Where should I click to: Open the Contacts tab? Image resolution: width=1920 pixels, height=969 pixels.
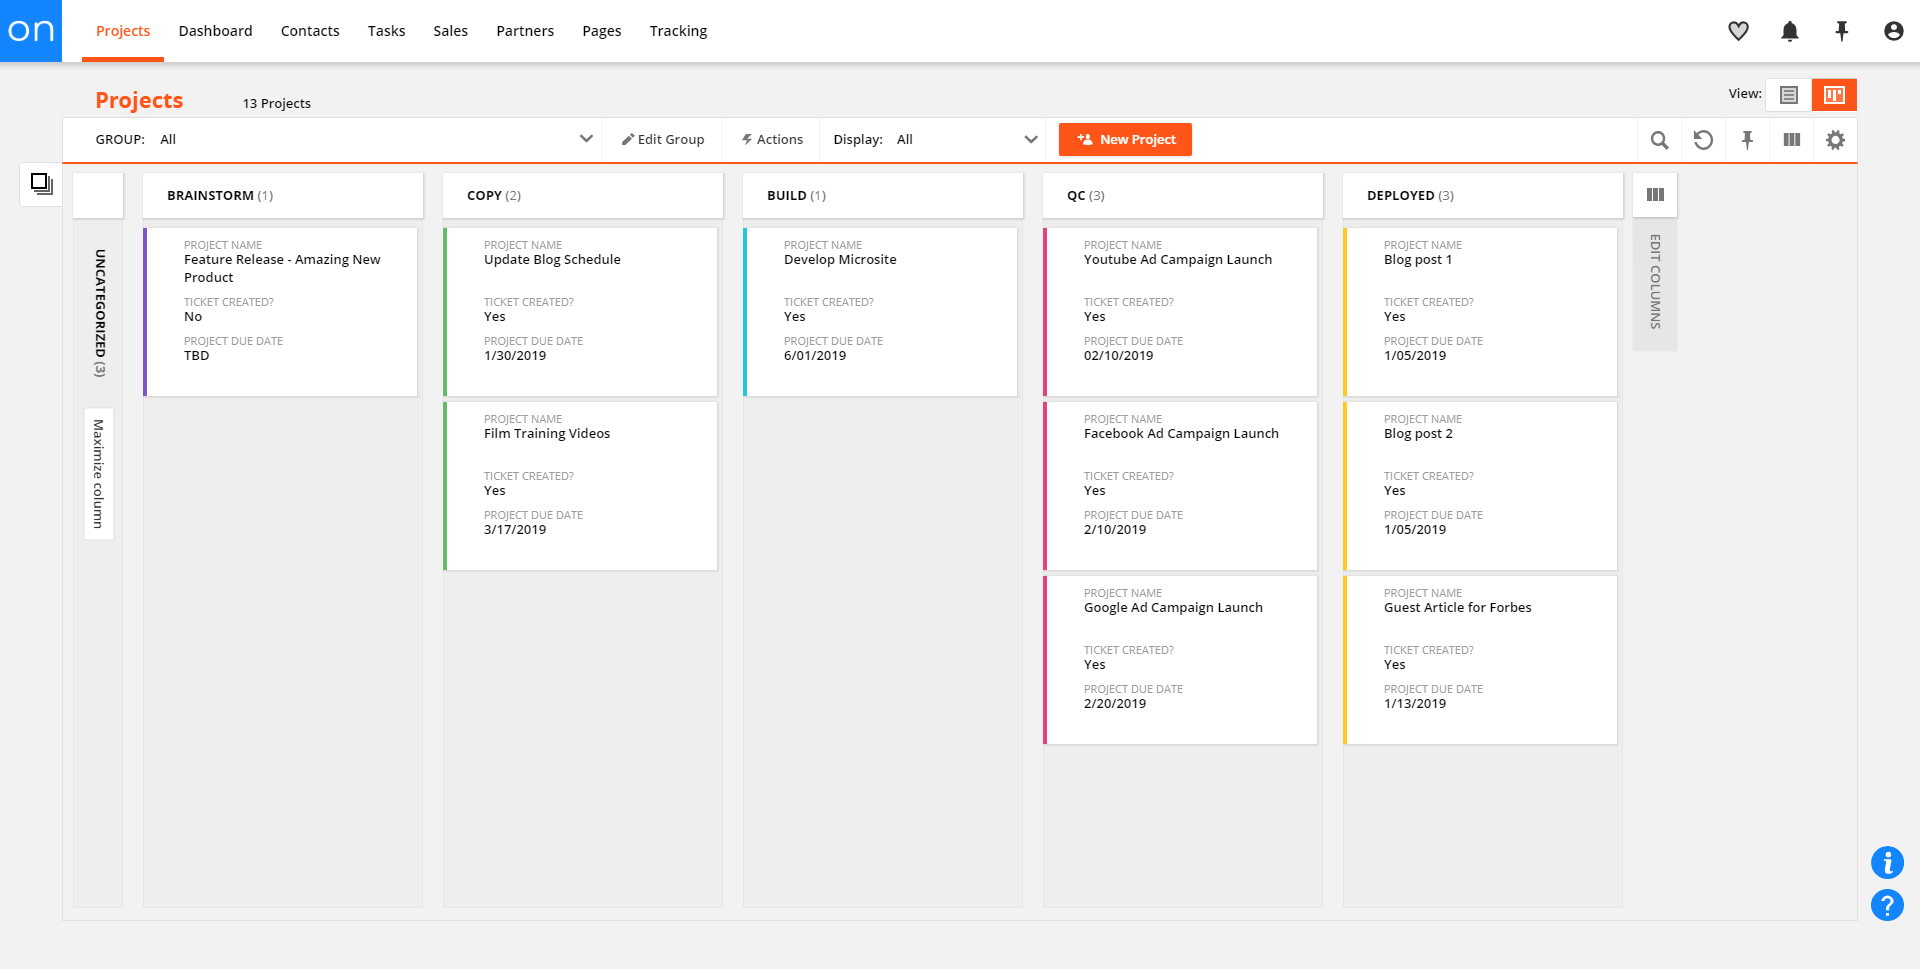pos(310,31)
